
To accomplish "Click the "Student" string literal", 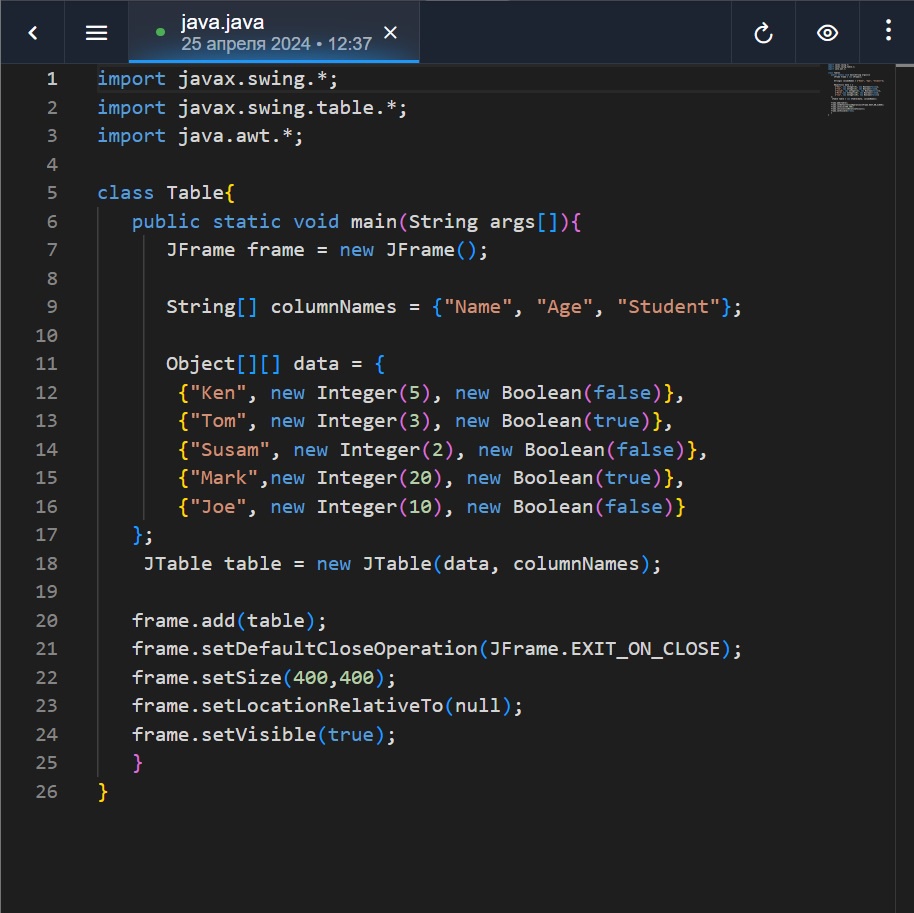I will pyautogui.click(x=668, y=307).
